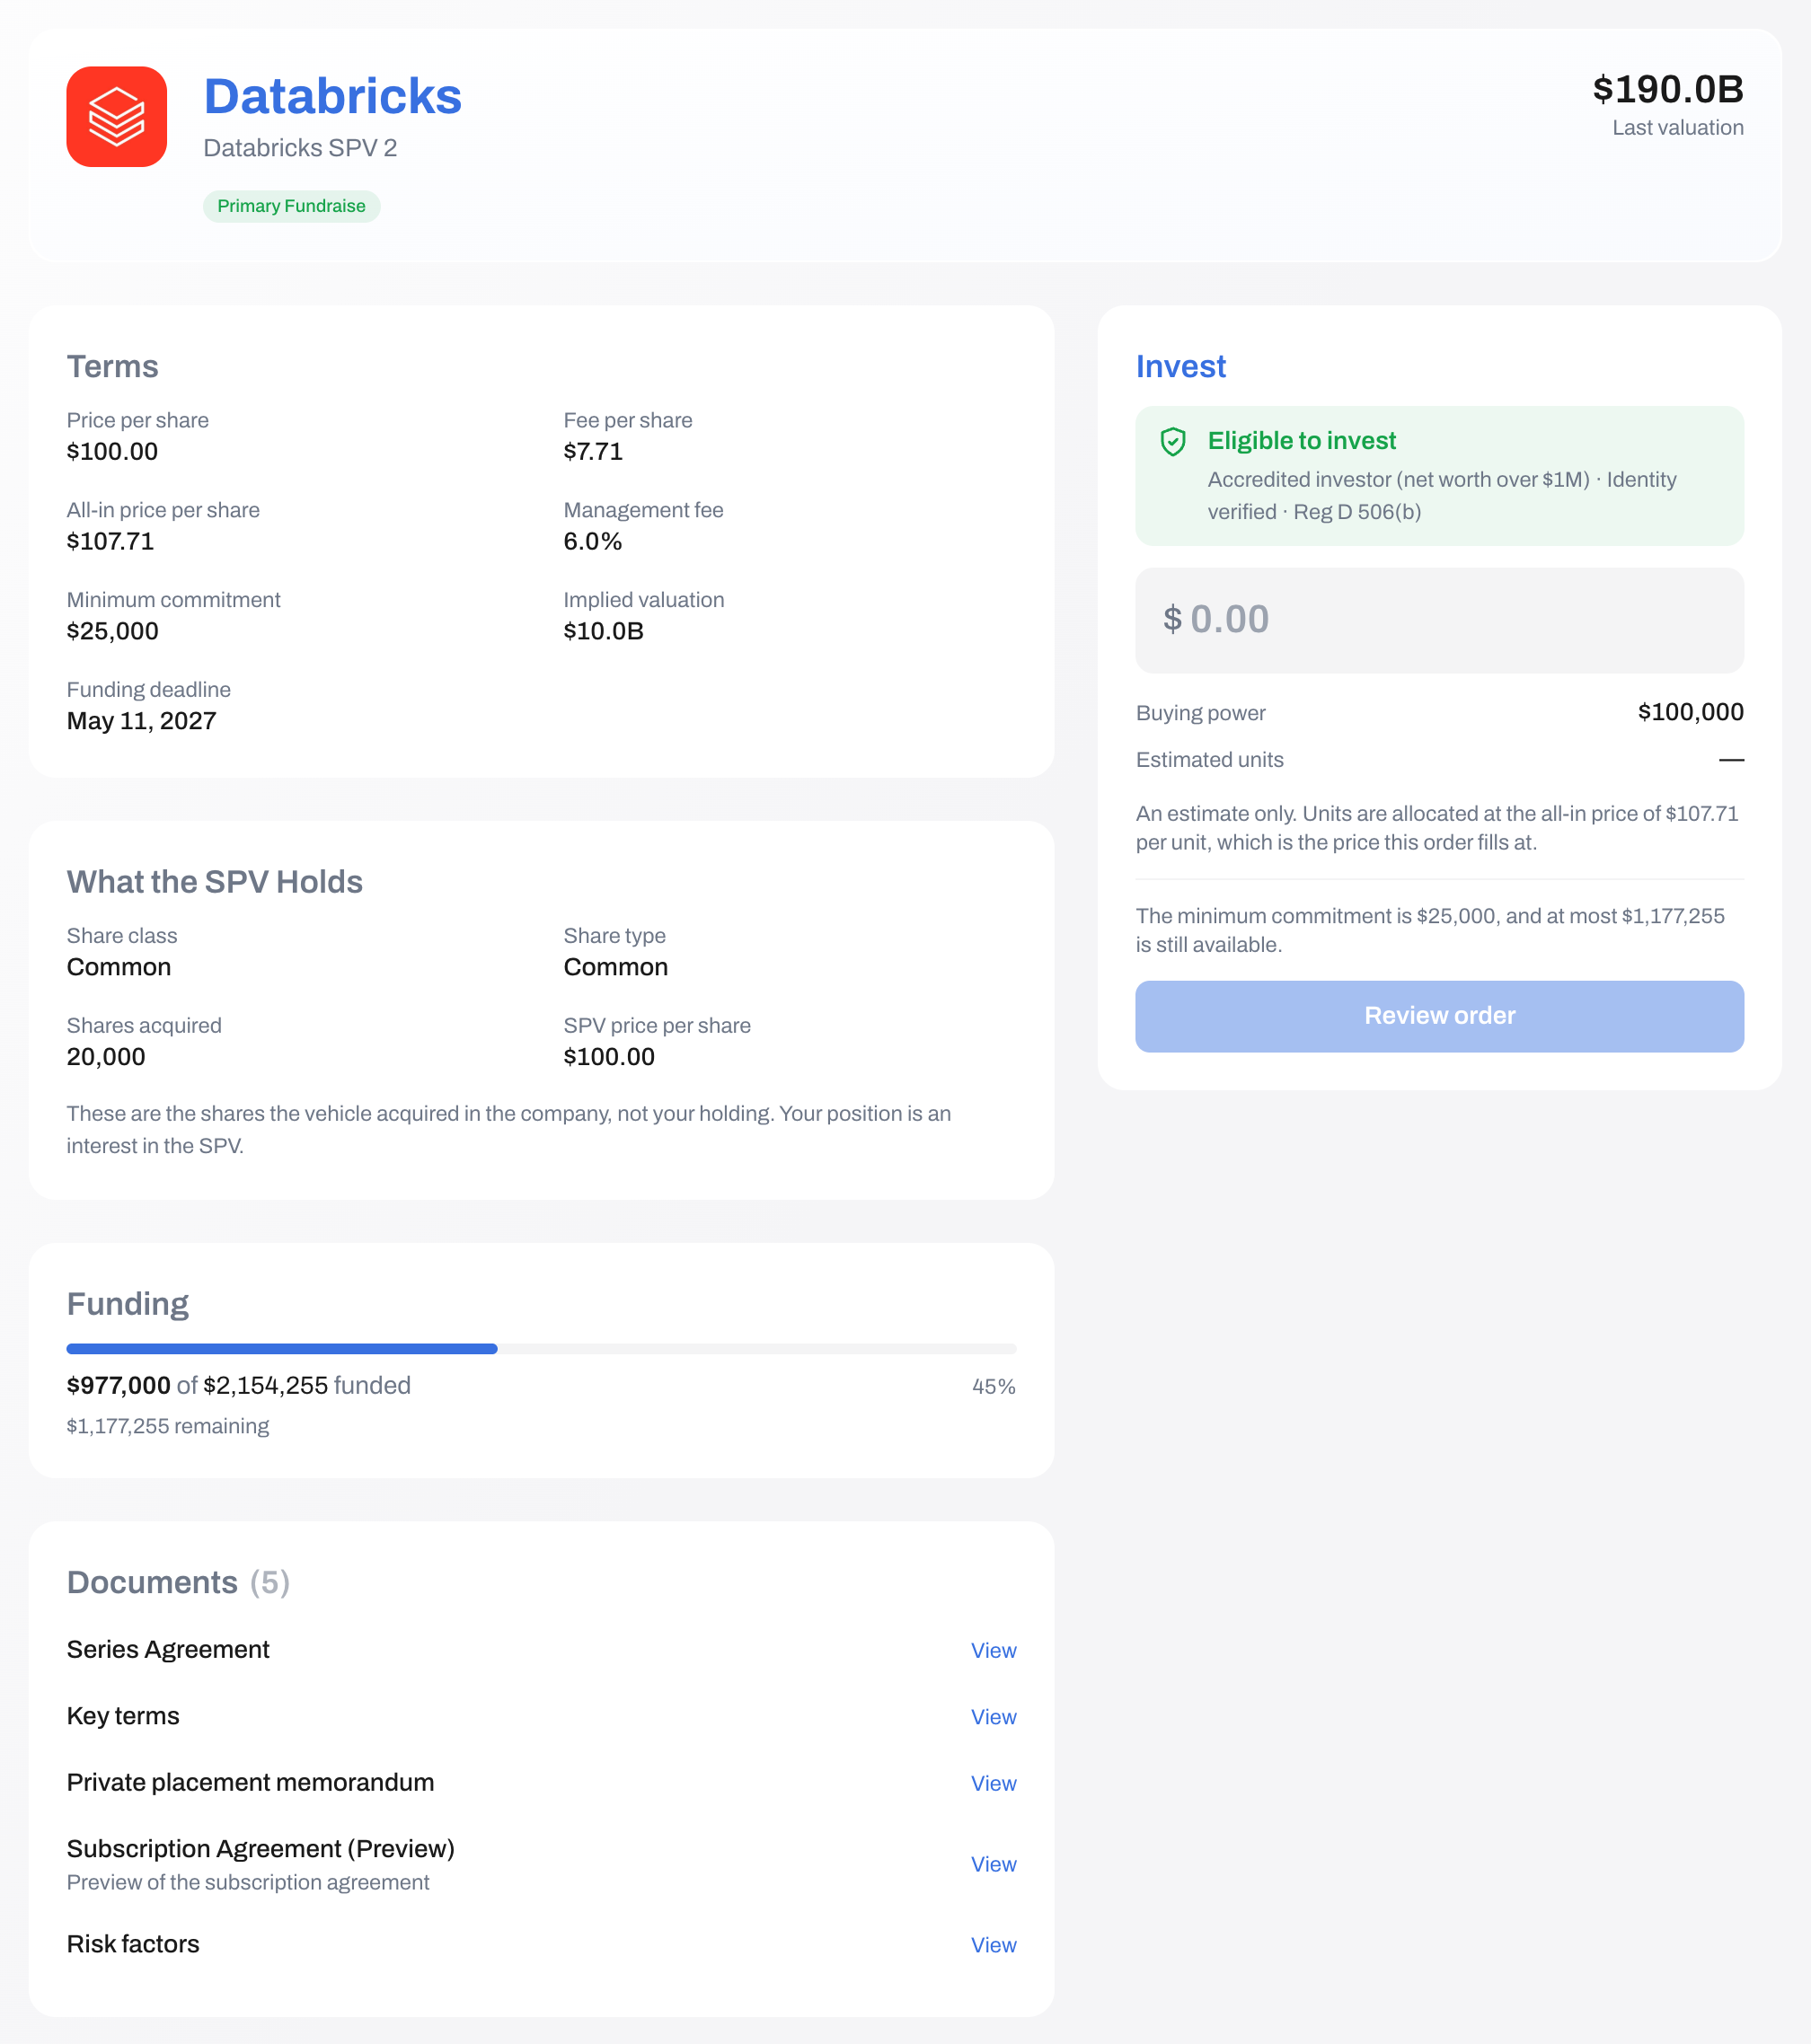Click the Databricks SPV 2 subtitle
Viewport: 1811px width, 2044px height.
click(300, 148)
